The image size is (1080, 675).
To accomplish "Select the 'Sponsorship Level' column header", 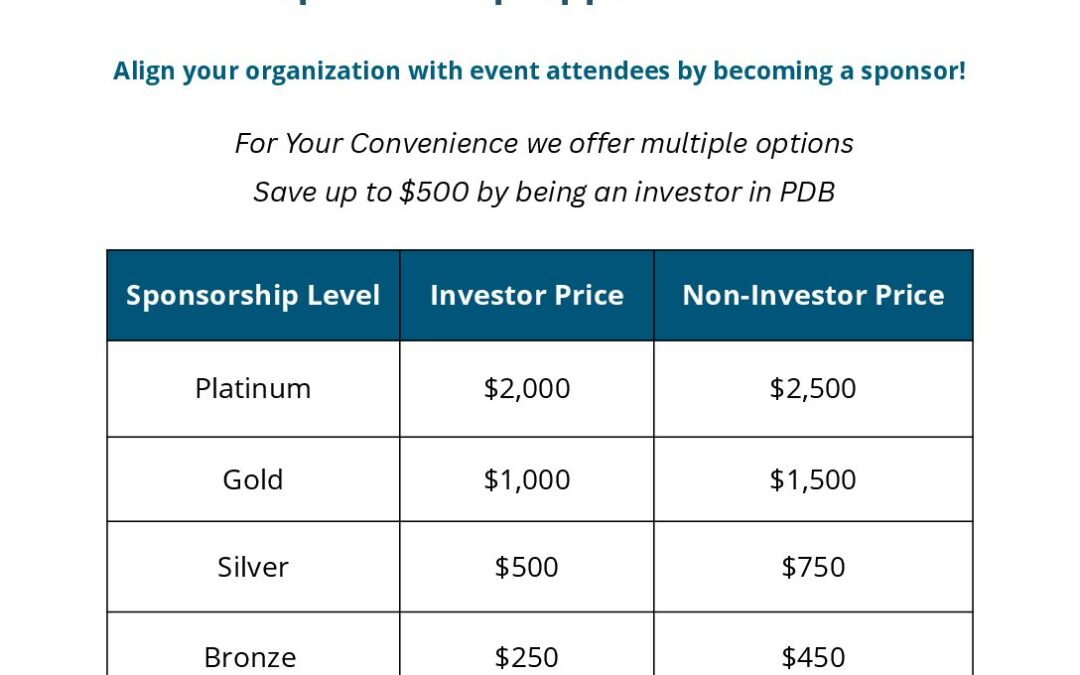I will (253, 296).
